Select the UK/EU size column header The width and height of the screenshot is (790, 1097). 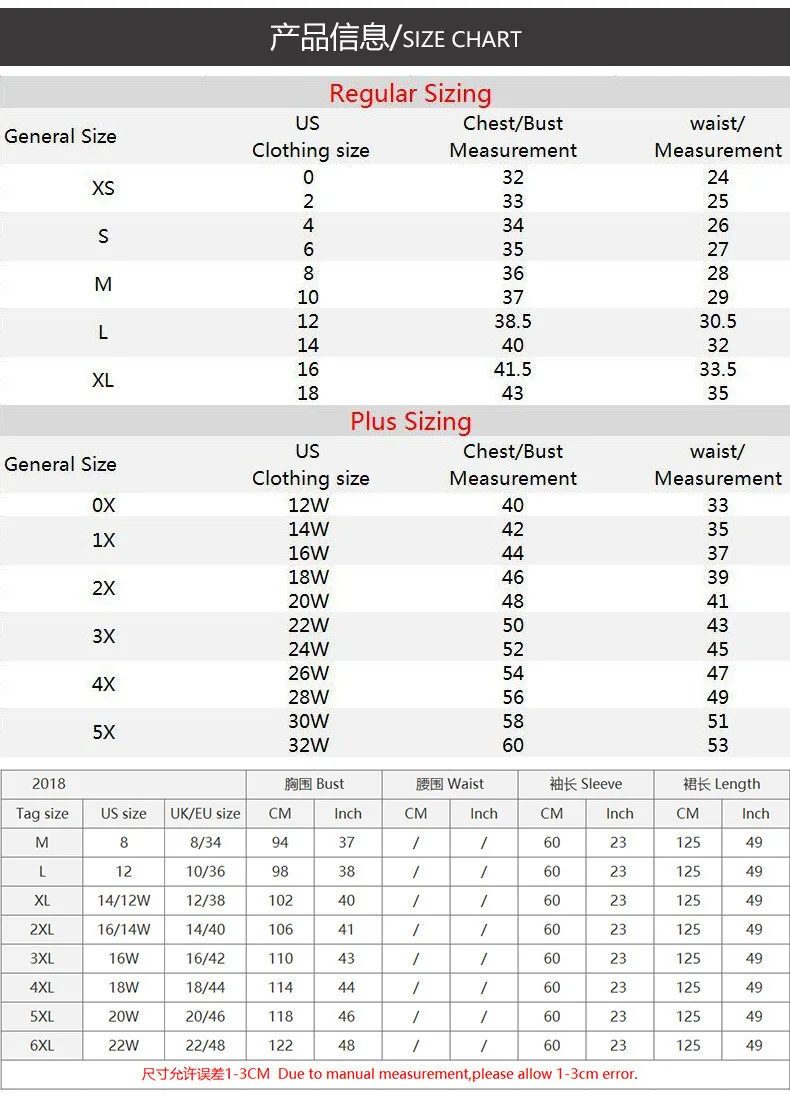pyautogui.click(x=205, y=814)
